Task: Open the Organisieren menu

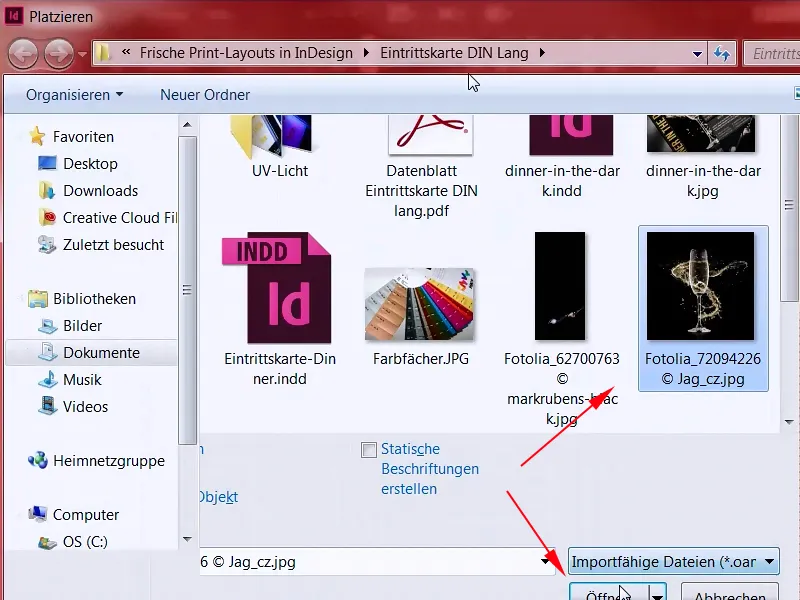Action: [74, 95]
